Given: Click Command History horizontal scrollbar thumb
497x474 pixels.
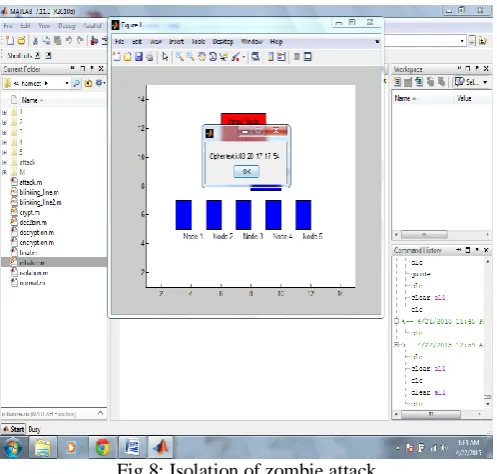Looking at the screenshot, I should (x=431, y=414).
